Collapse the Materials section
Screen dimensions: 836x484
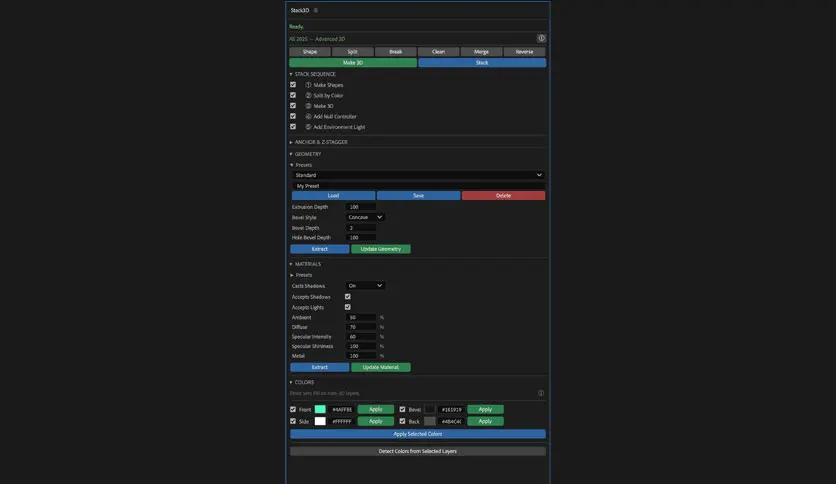(291, 264)
